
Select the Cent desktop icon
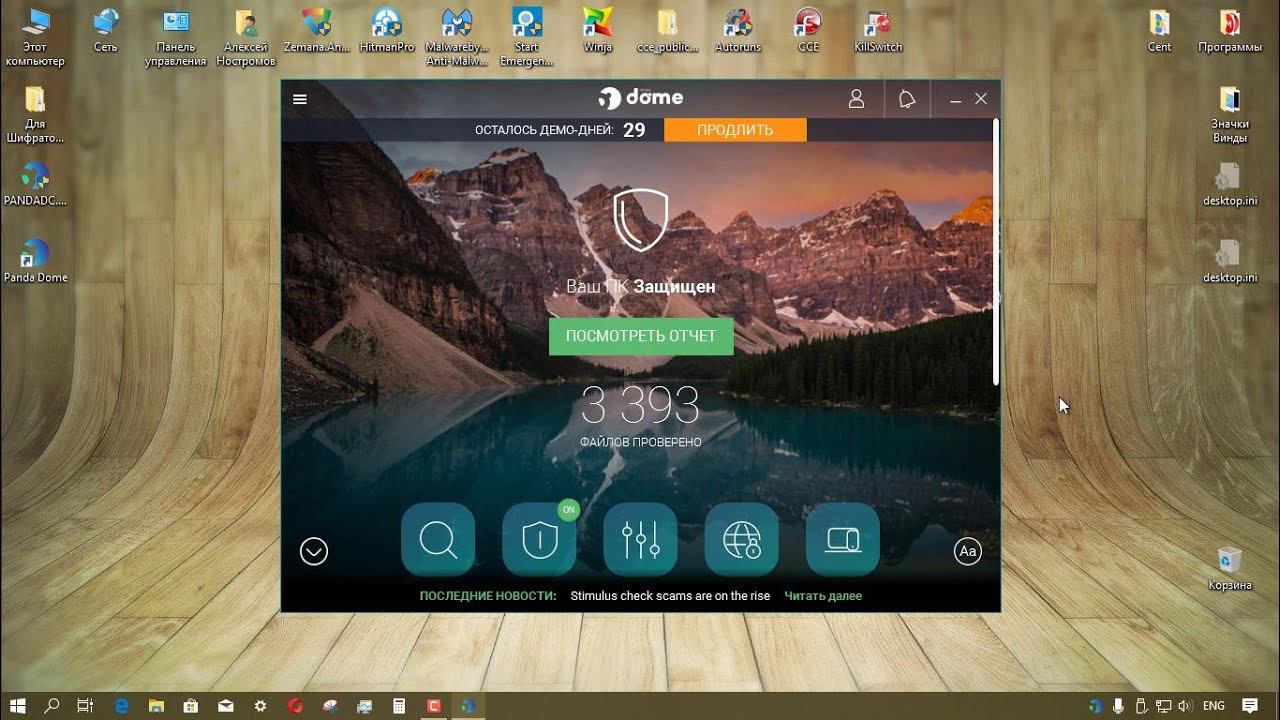pyautogui.click(x=1159, y=31)
